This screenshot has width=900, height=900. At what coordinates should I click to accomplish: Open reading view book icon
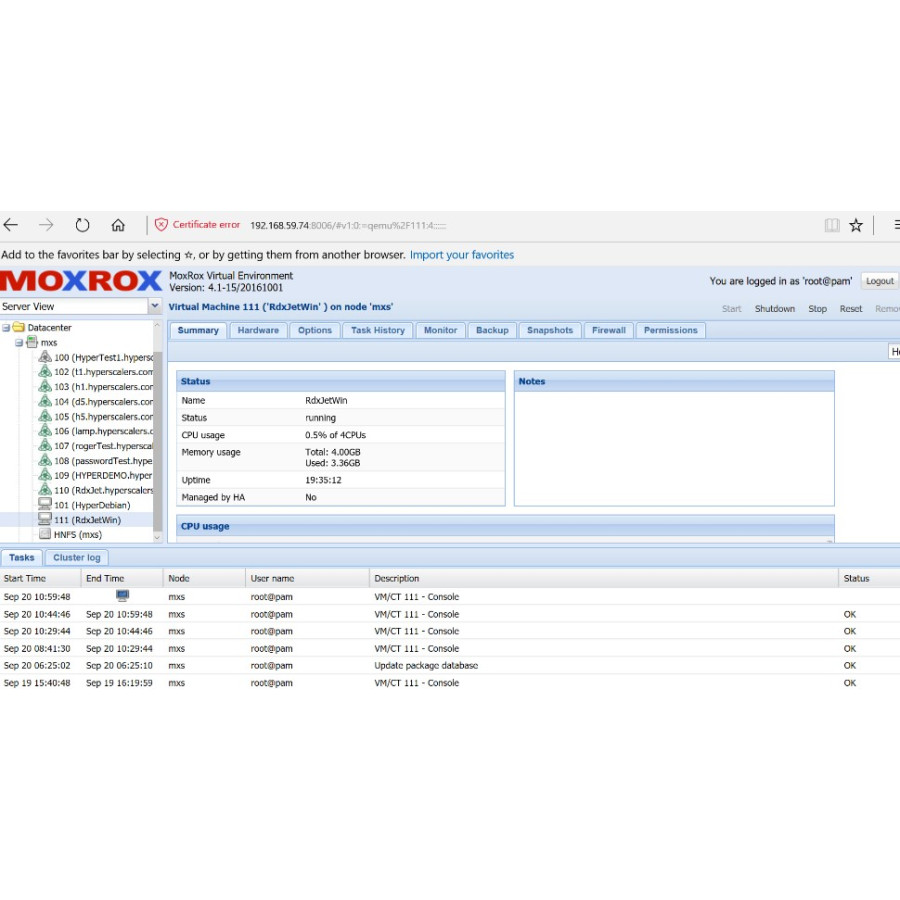point(832,225)
